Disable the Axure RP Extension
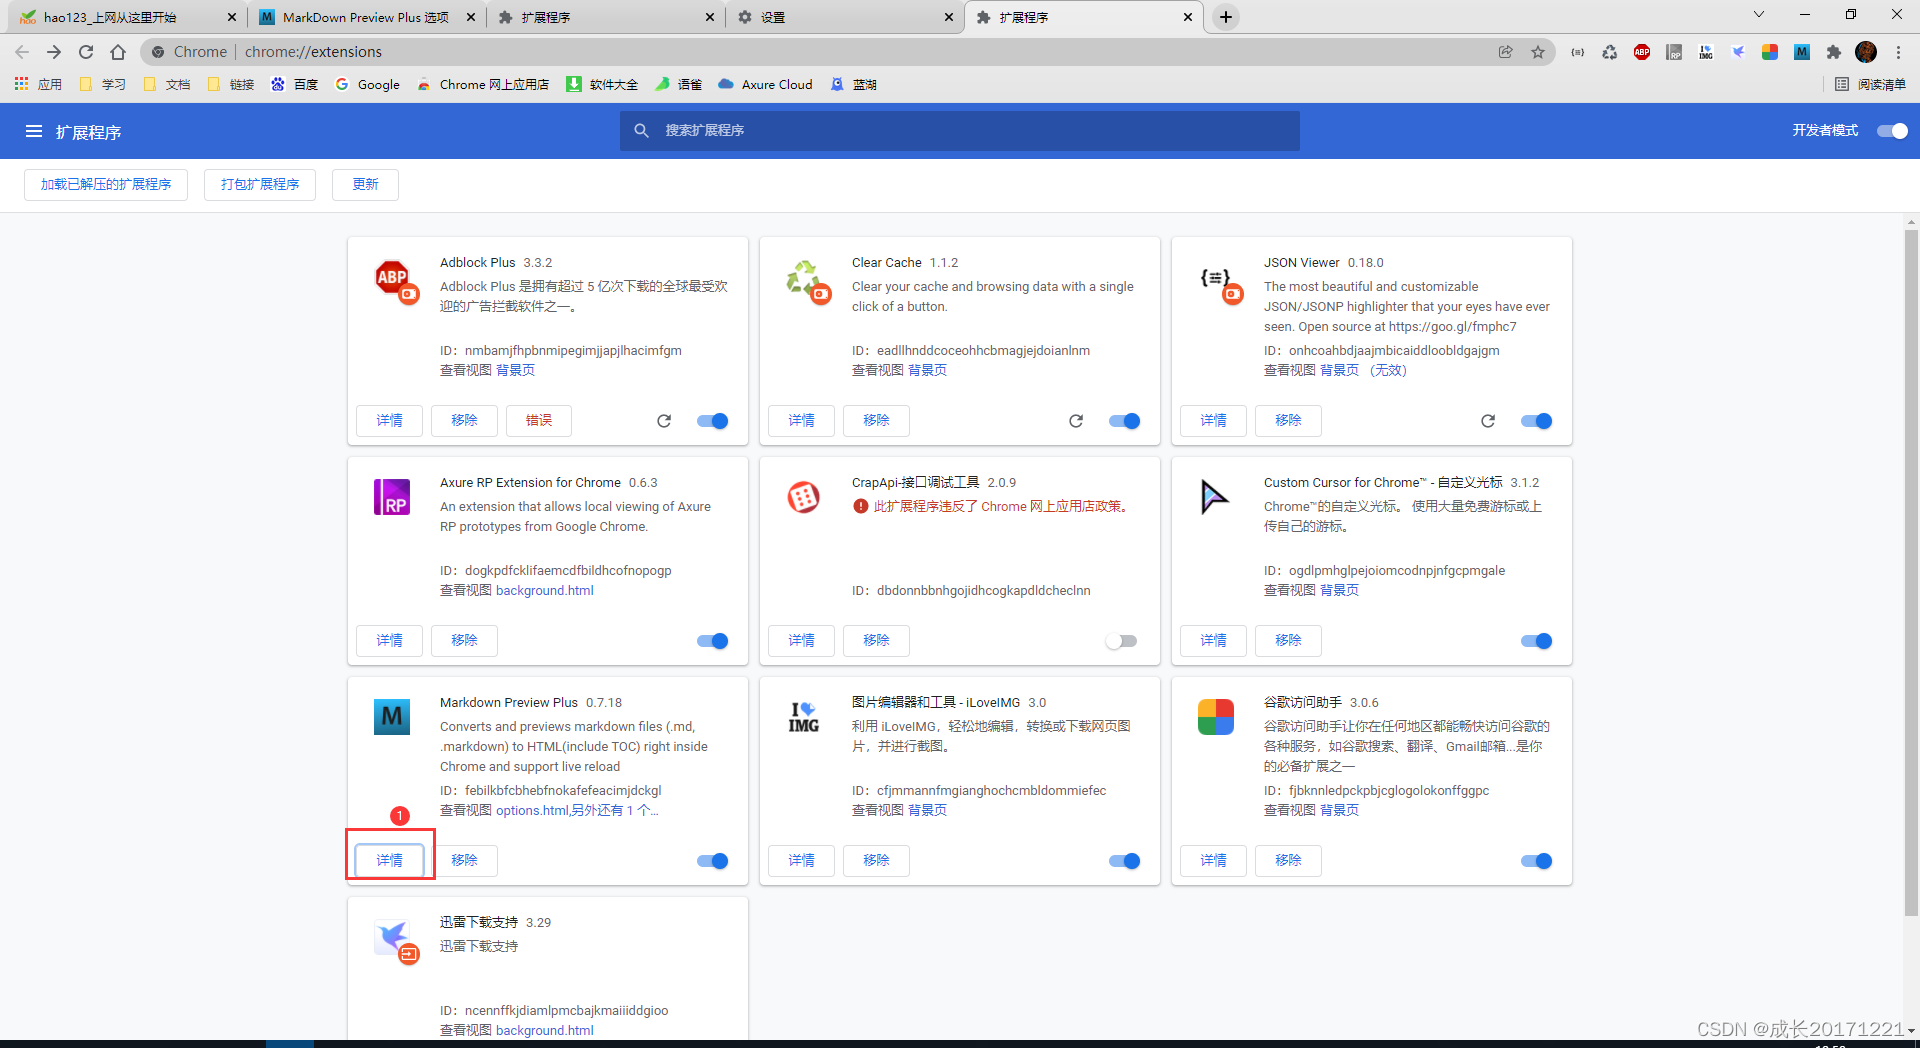The width and height of the screenshot is (1920, 1048). [x=713, y=641]
